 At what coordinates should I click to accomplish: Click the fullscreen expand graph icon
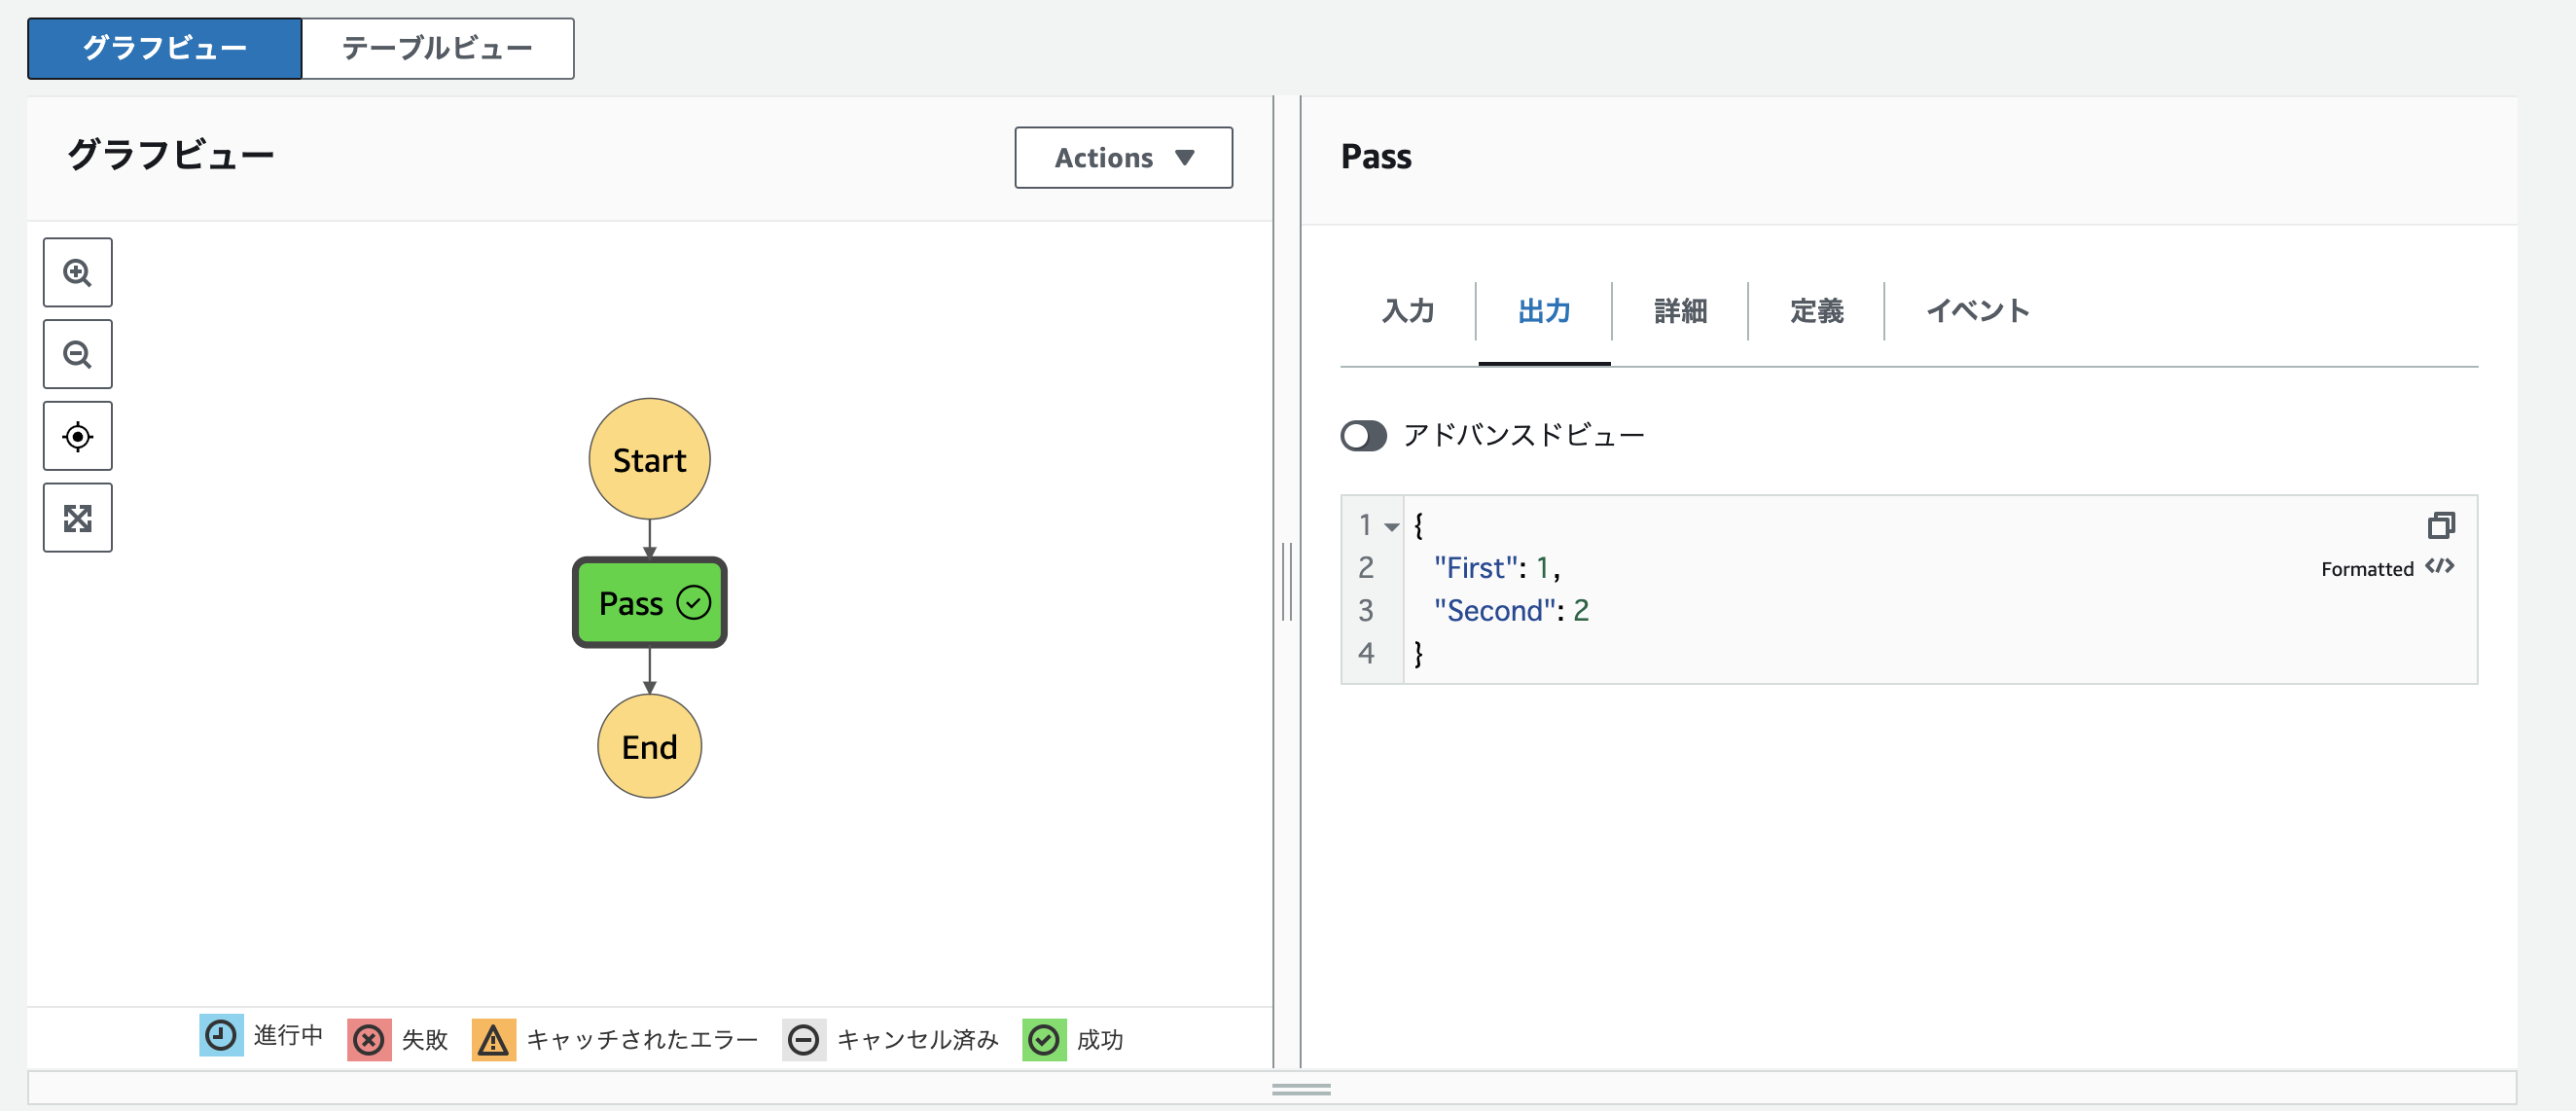coord(77,518)
